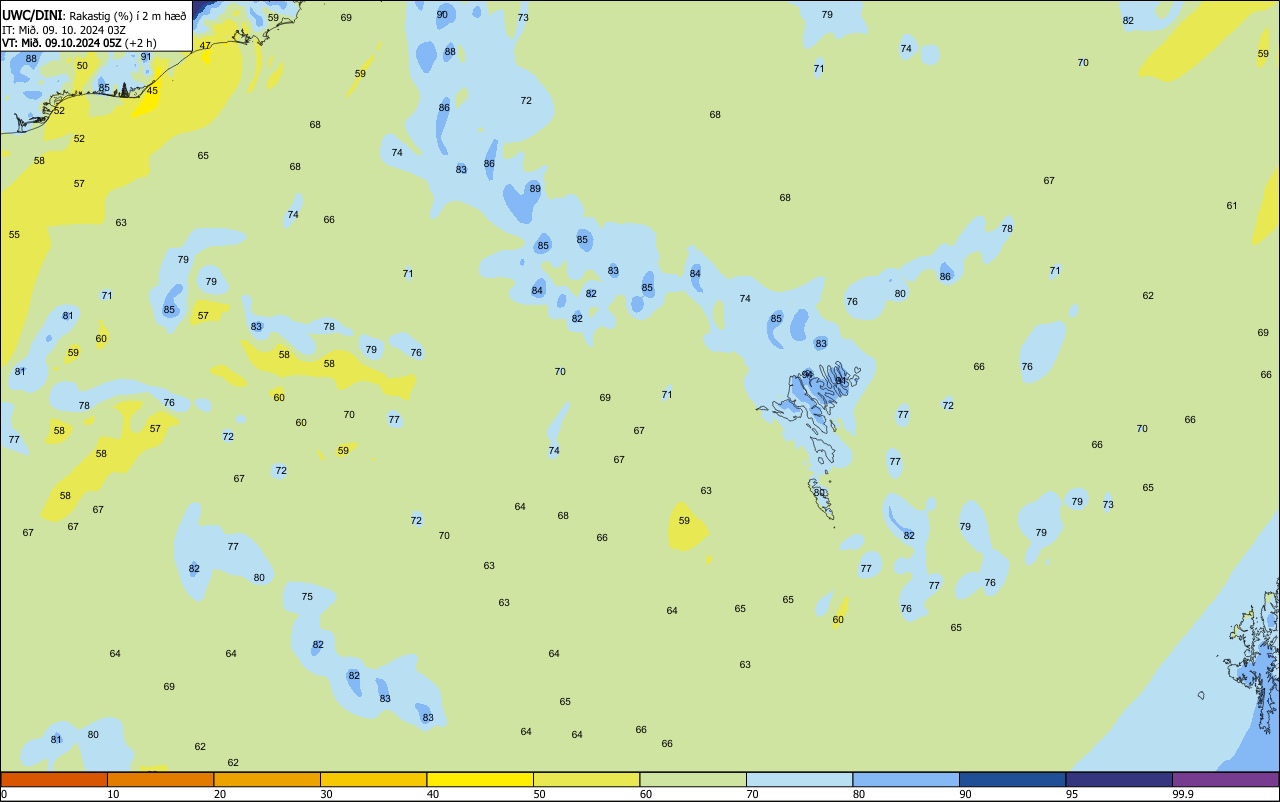Click the 89 humidity value on the map
This screenshot has width=1280, height=802.
[x=535, y=189]
